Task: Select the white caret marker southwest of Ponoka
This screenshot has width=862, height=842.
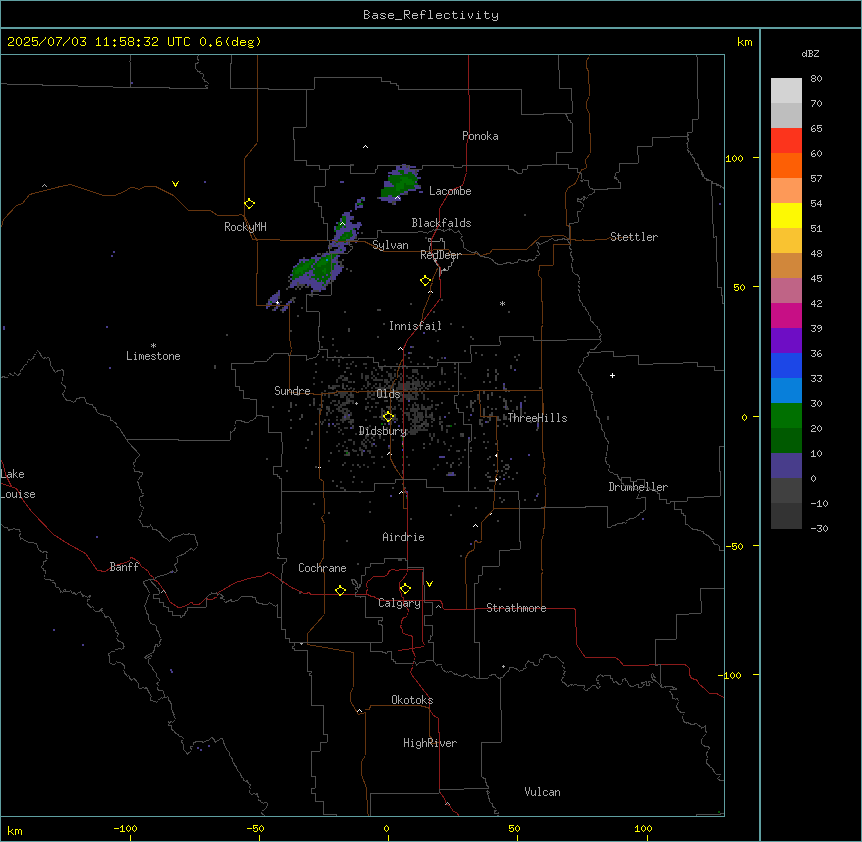Action: [365, 147]
